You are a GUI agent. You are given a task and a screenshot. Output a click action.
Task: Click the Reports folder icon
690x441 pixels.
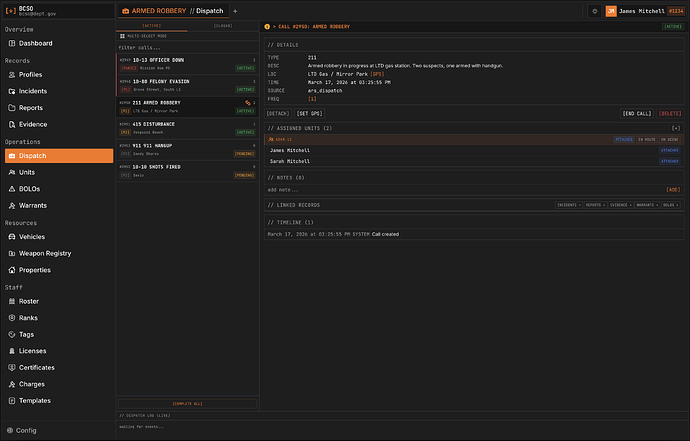(12, 108)
